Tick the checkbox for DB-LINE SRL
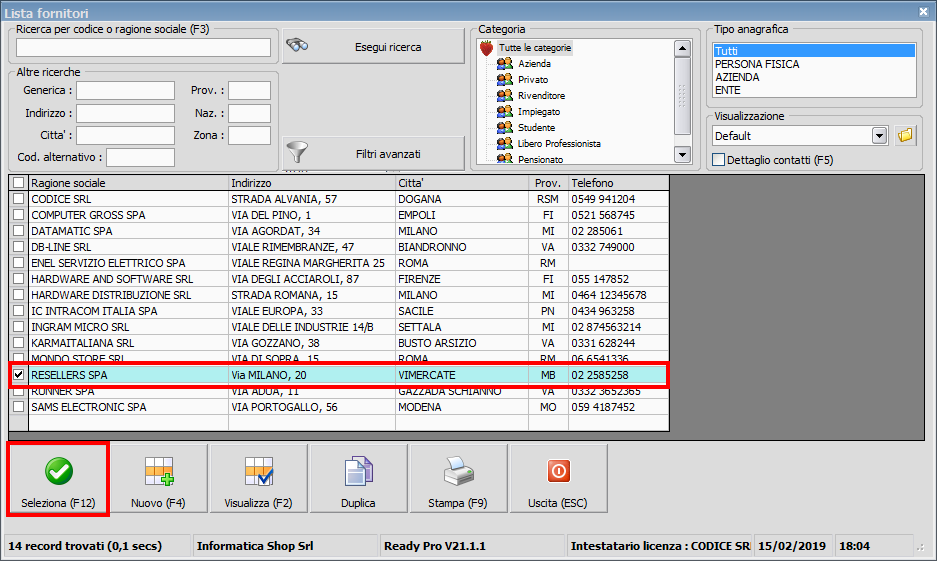This screenshot has height=561, width=937. (19, 247)
